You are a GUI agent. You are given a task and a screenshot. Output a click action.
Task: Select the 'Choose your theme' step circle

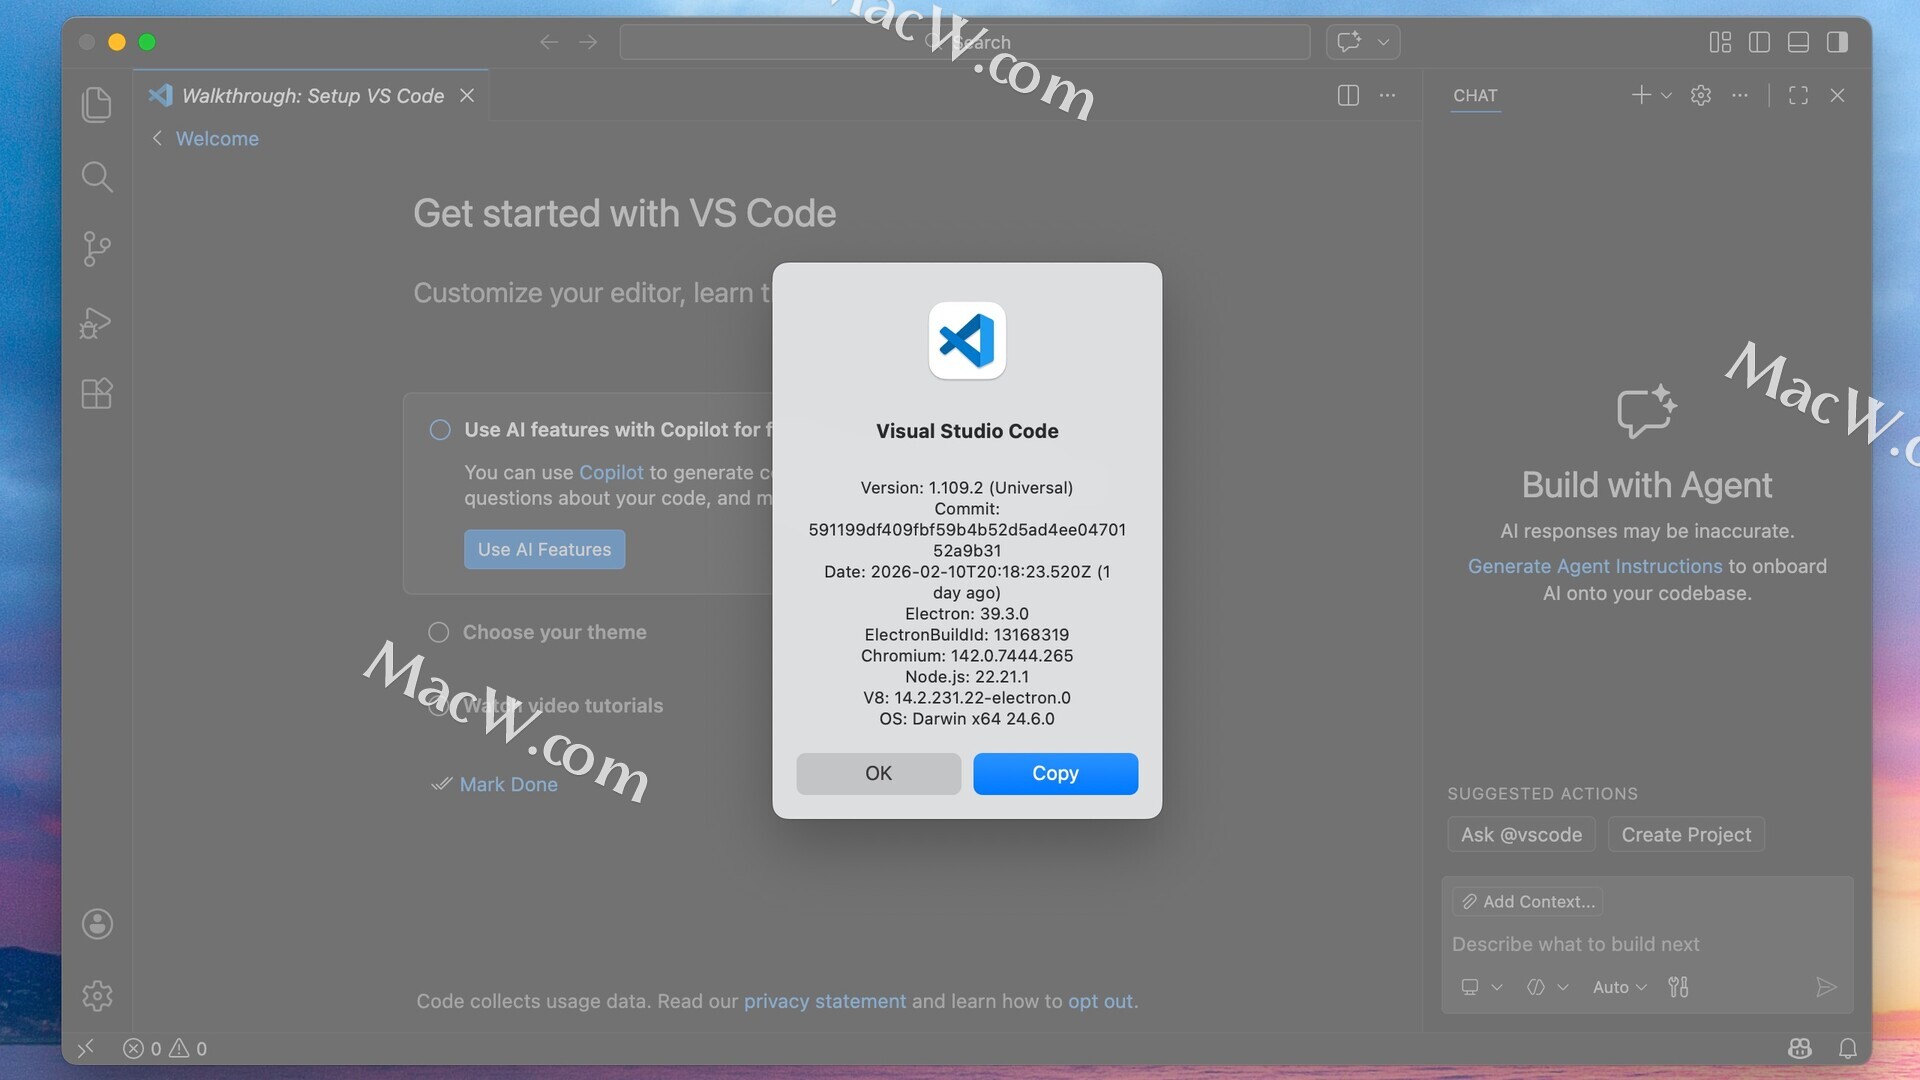click(x=438, y=632)
